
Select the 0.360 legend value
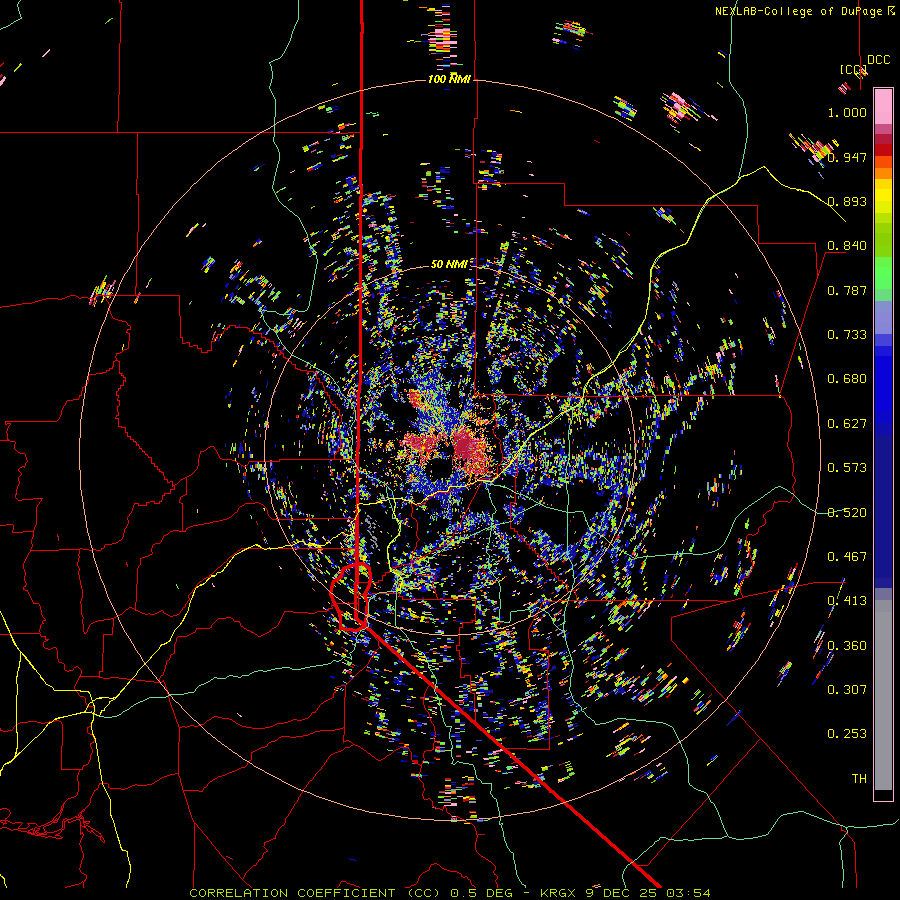[x=847, y=646]
